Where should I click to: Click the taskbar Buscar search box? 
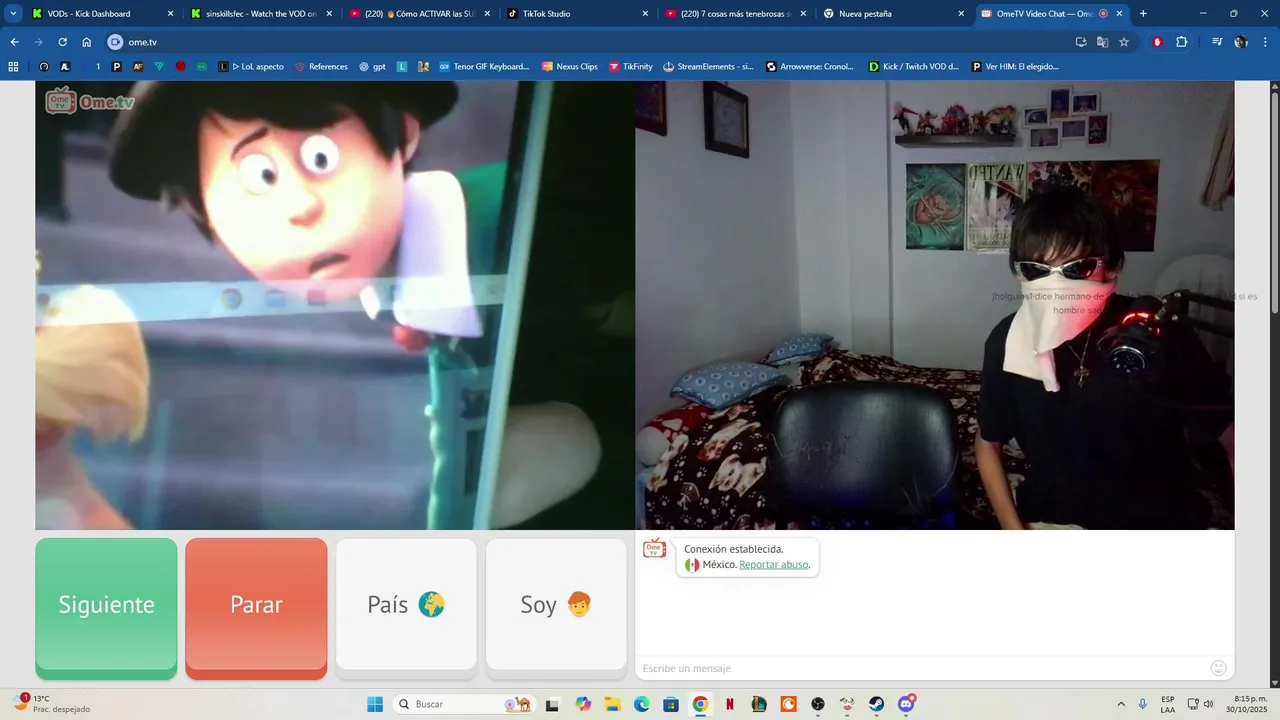point(464,704)
